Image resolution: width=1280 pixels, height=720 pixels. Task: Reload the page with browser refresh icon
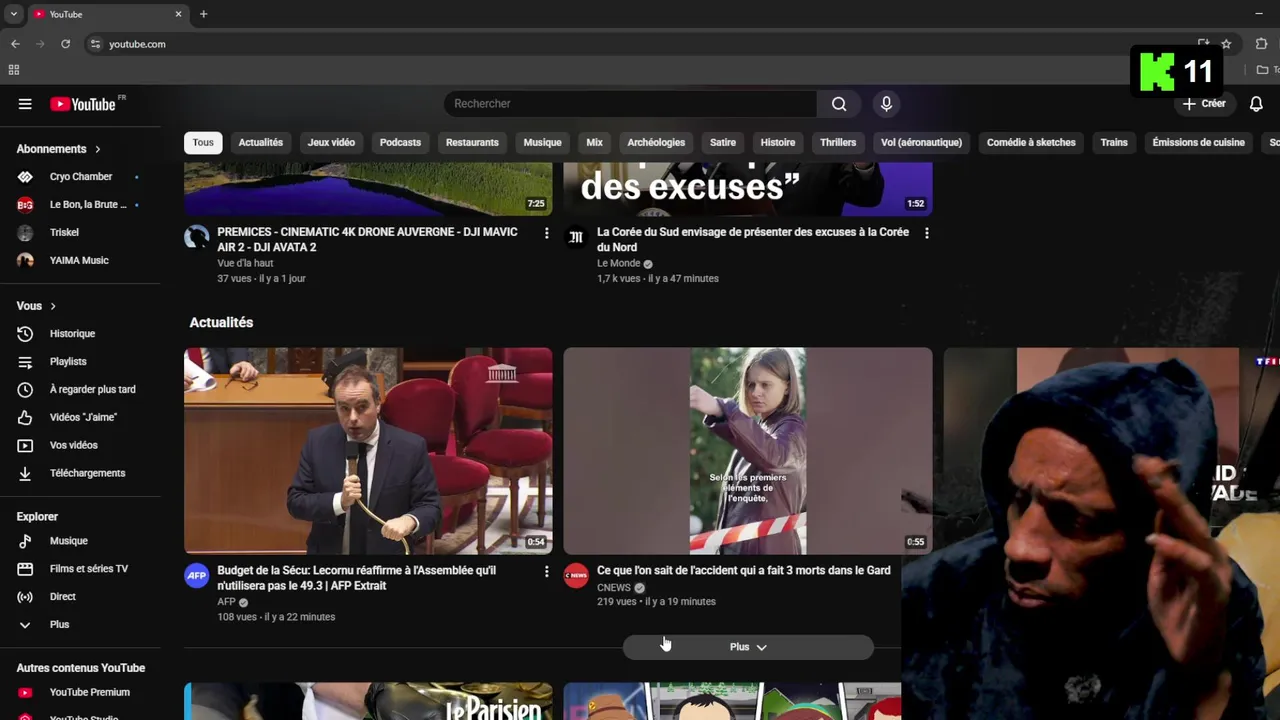point(65,44)
